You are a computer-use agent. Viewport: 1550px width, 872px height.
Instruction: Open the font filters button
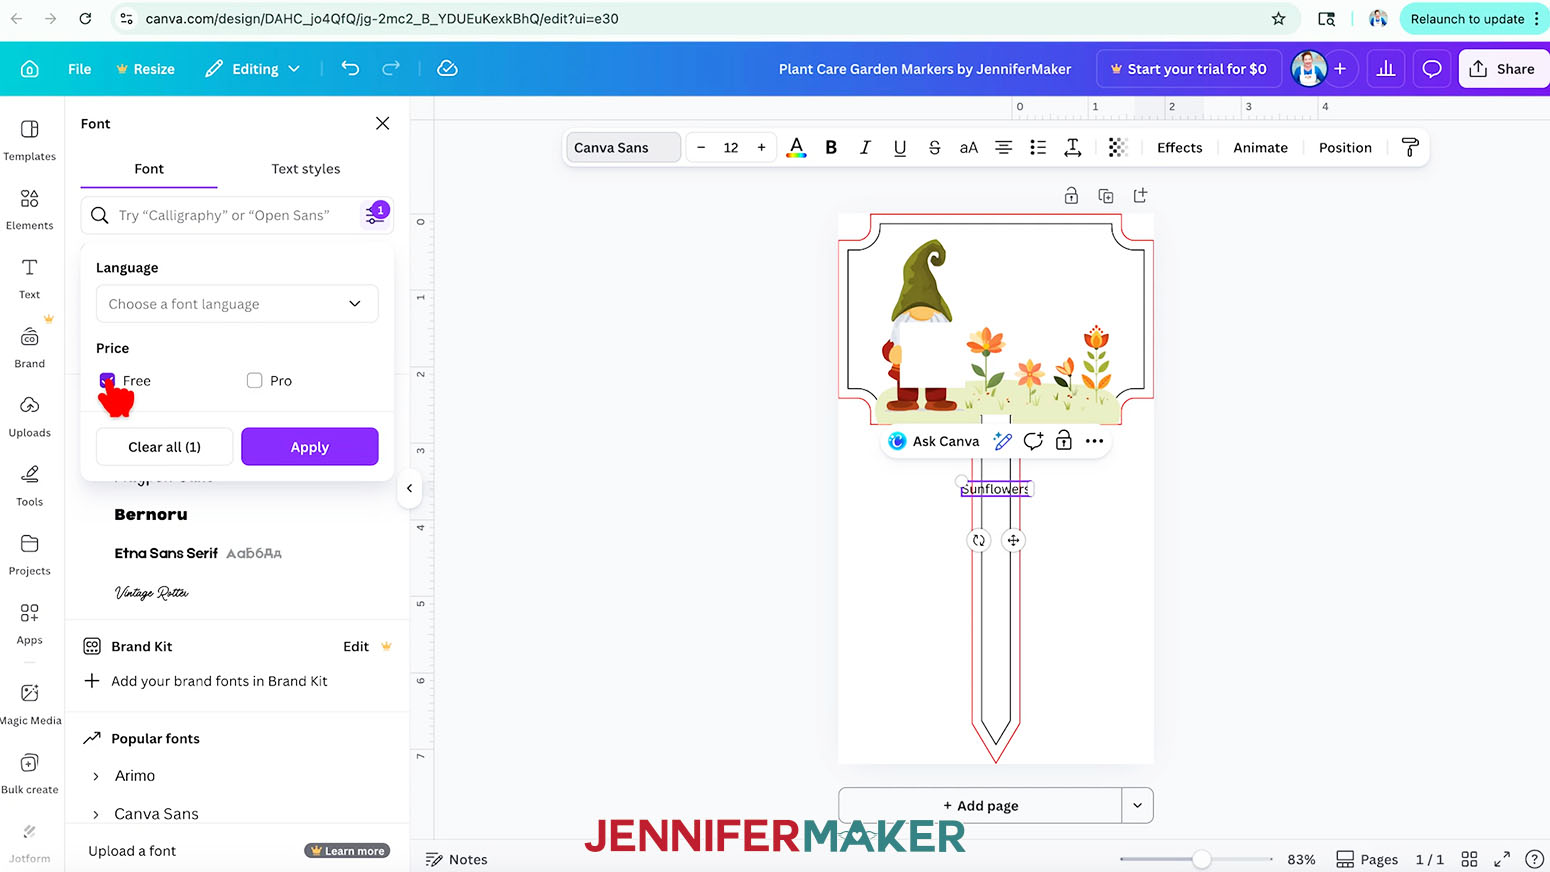[375, 215]
